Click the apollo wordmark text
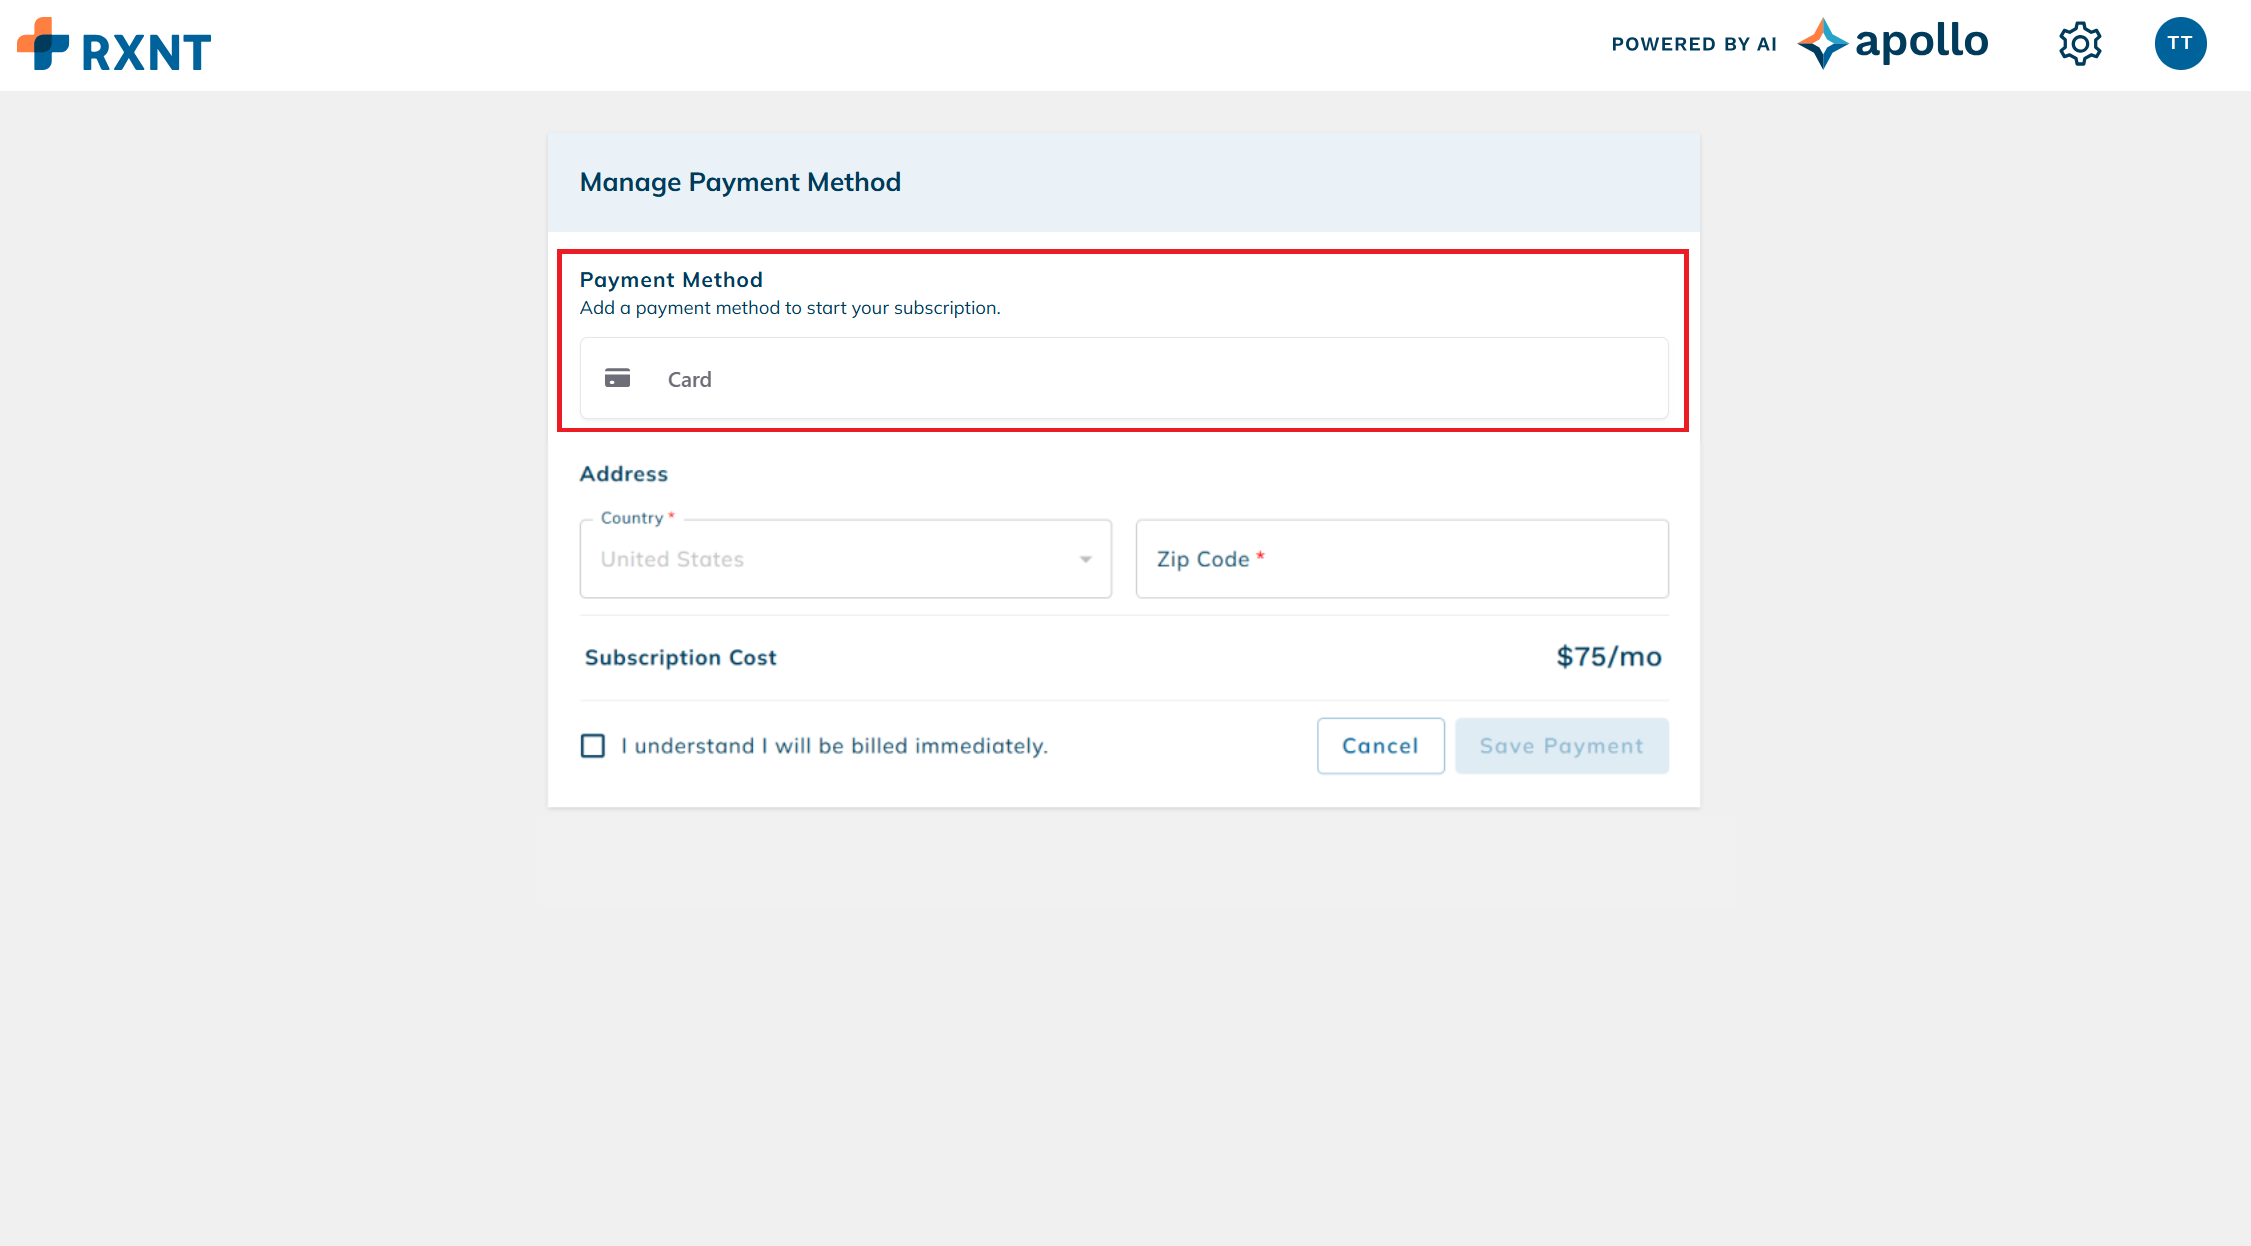 point(1921,42)
